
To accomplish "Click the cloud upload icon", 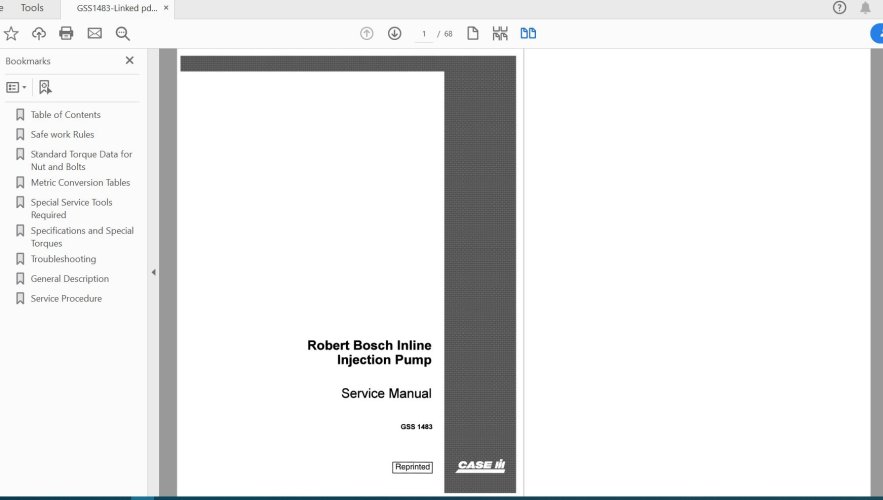I will [x=39, y=34].
